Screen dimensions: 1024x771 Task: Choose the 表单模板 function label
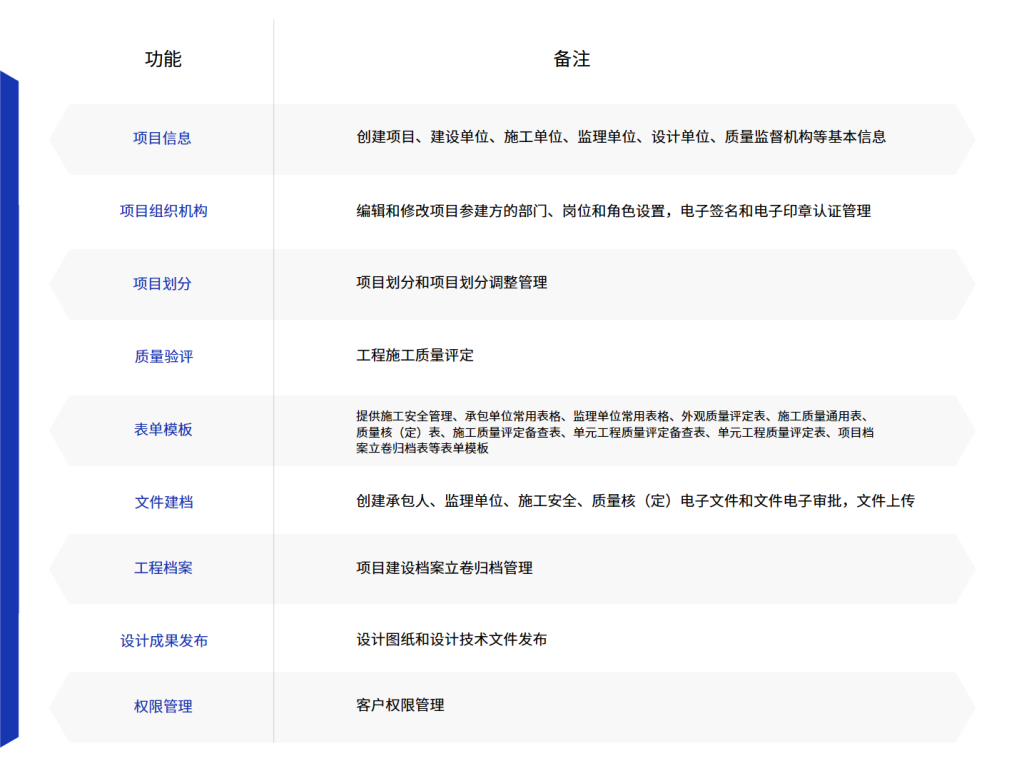point(163,429)
